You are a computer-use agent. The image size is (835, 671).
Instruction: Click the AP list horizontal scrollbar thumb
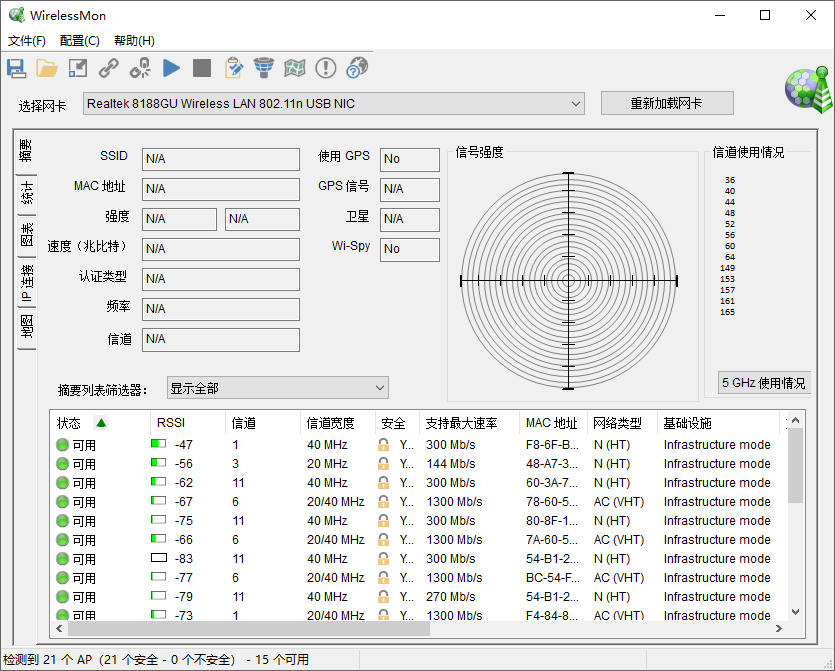(x=248, y=628)
